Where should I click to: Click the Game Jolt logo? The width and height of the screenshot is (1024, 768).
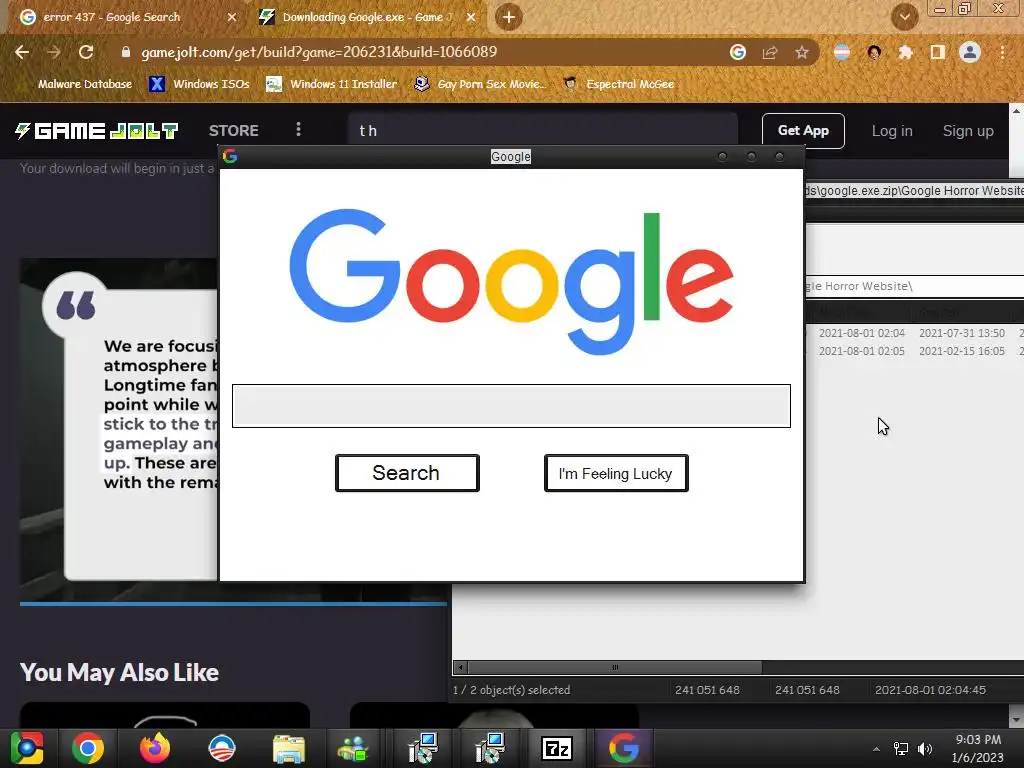tap(97, 131)
